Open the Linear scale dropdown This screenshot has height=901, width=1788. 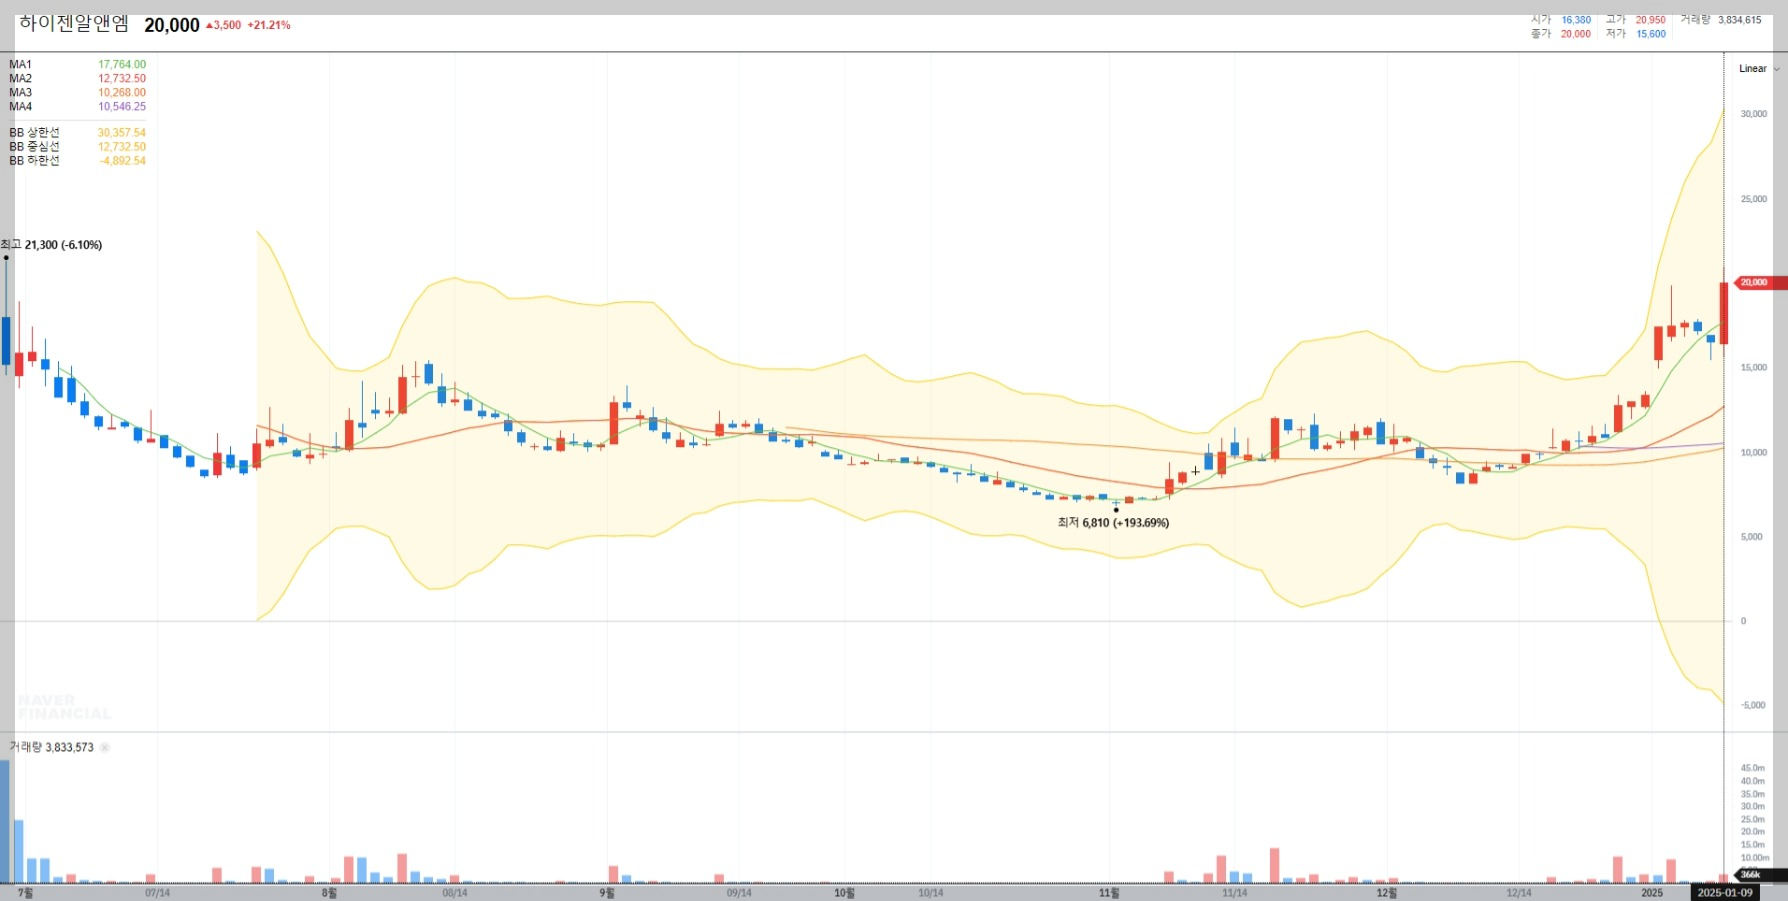(1759, 69)
